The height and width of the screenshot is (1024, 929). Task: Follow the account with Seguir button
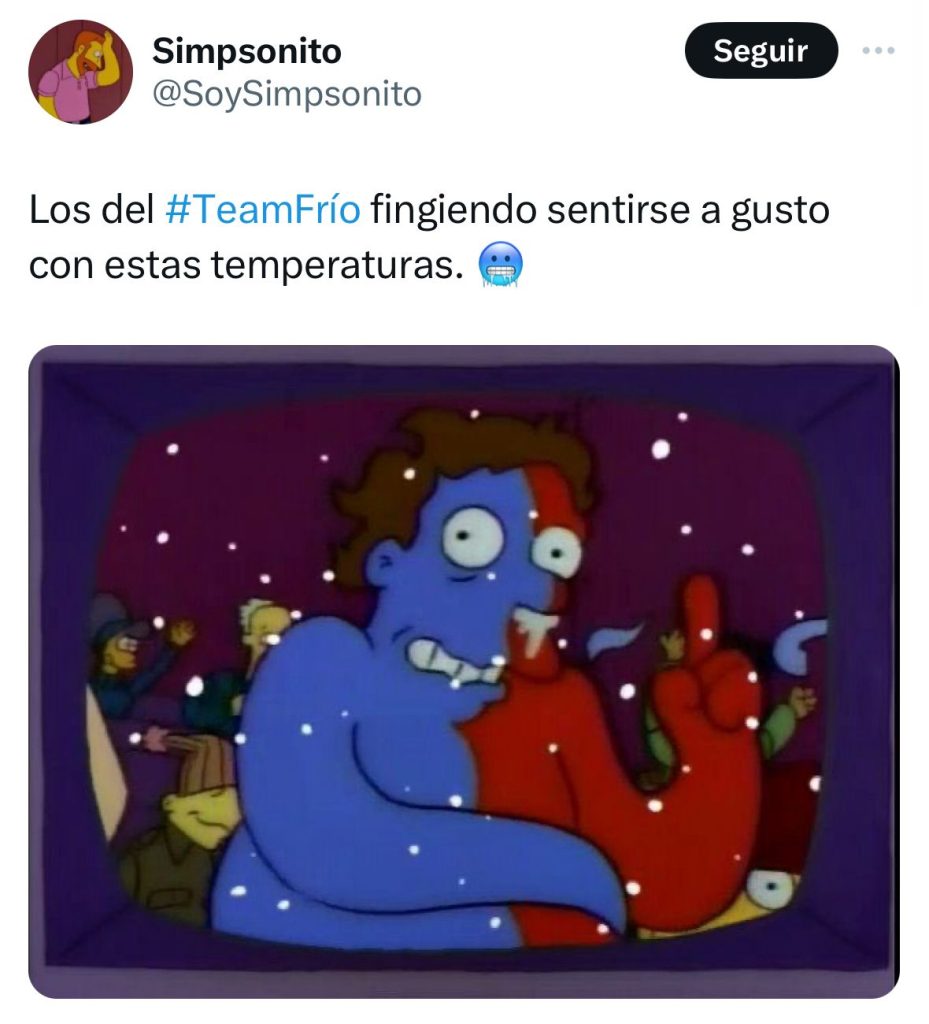761,50
